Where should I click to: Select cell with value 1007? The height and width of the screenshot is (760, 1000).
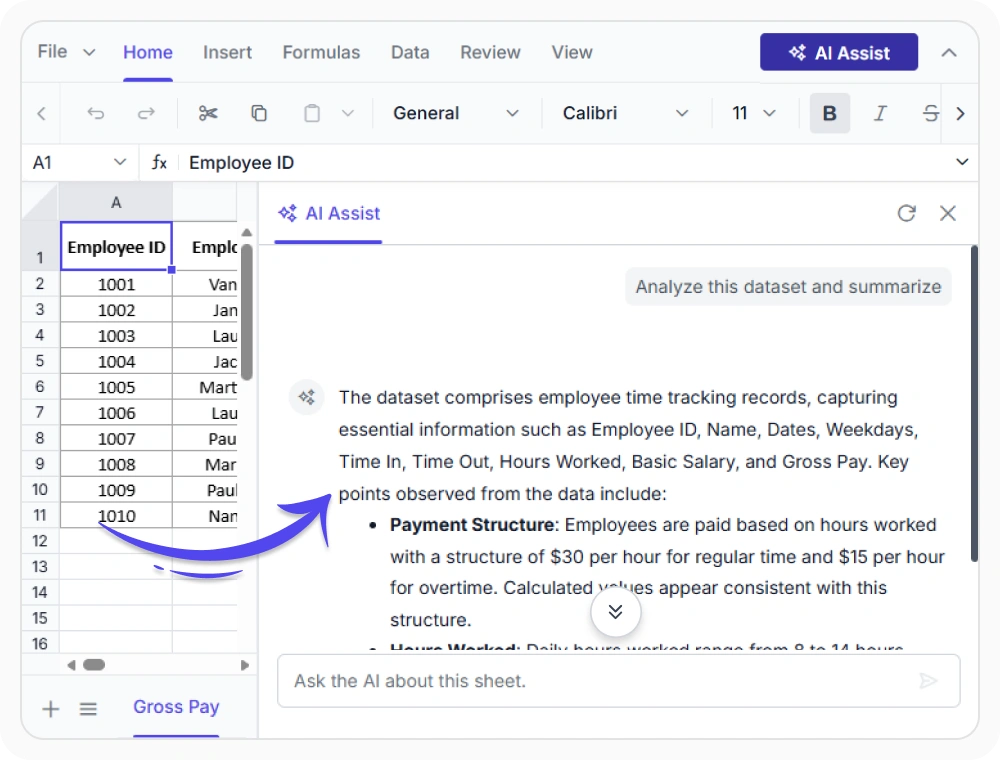click(x=116, y=439)
